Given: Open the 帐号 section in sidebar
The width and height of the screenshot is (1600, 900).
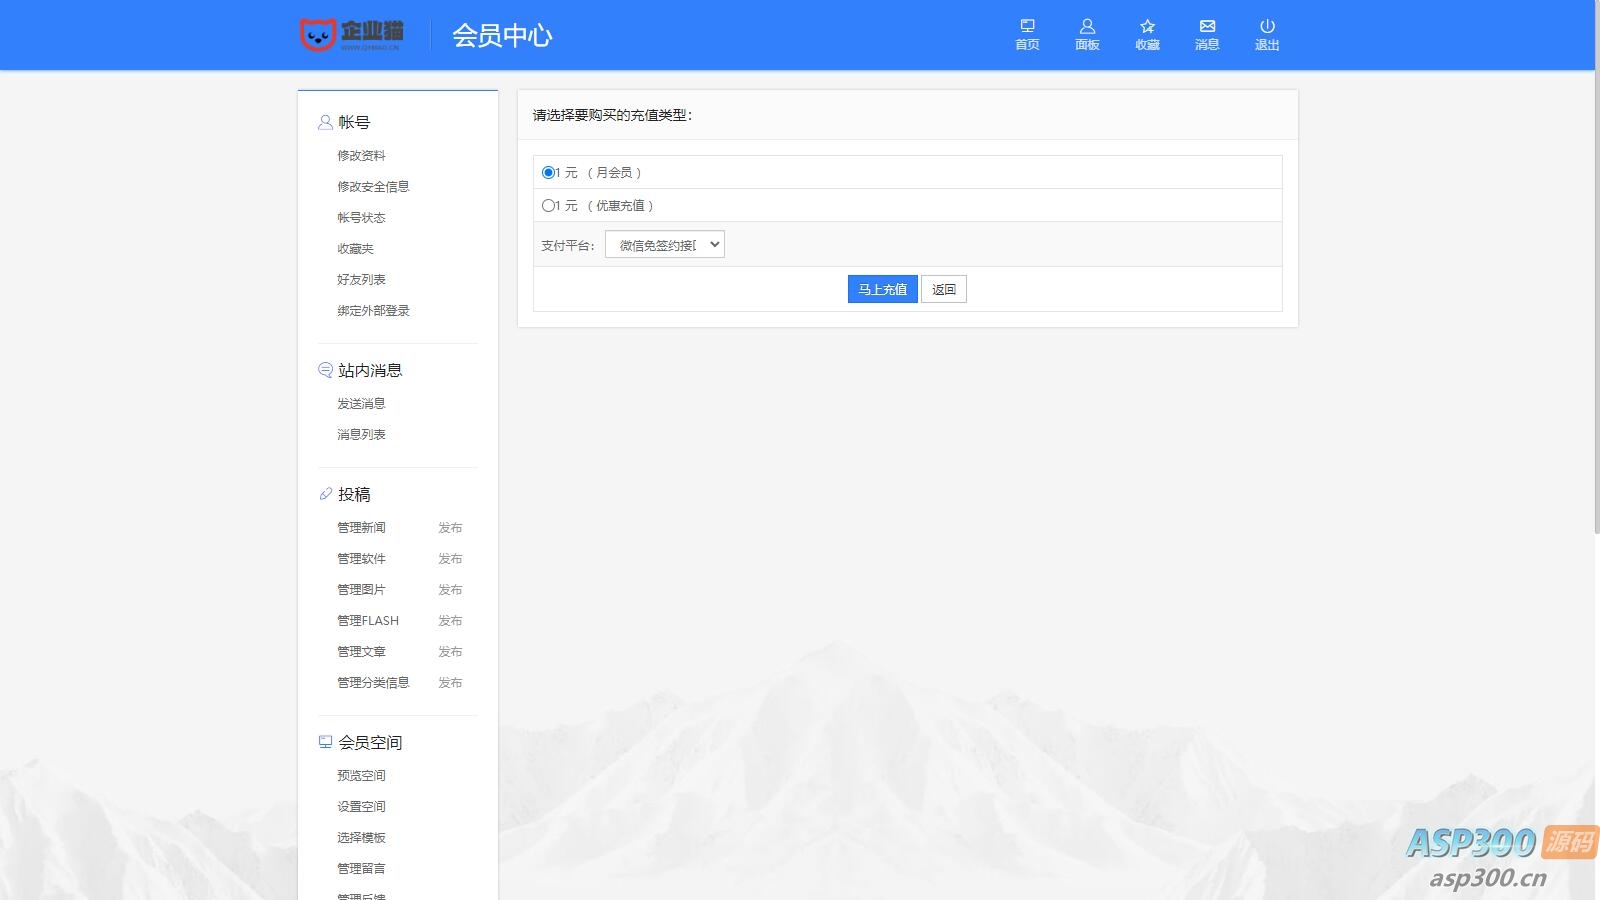Looking at the screenshot, I should (358, 121).
